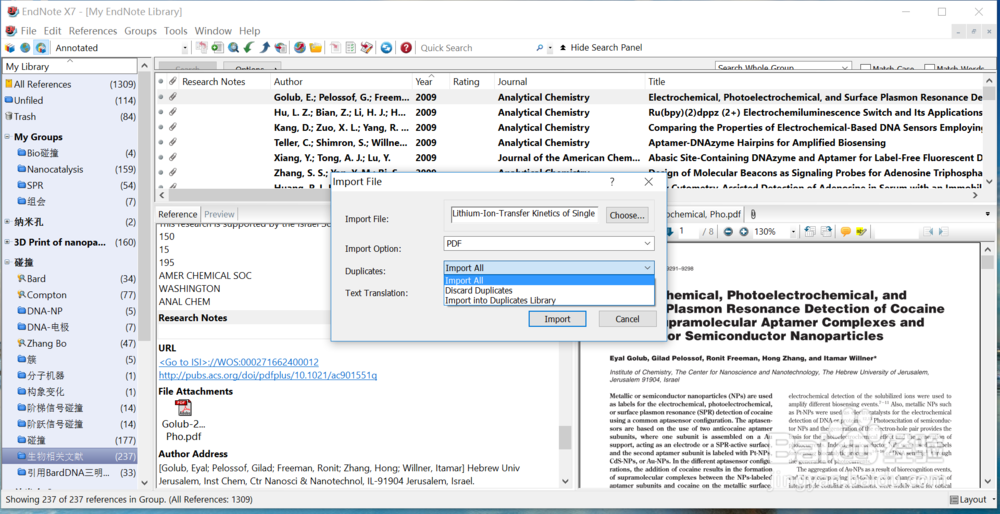Open the PDF zoom 130% dropdown
Image resolution: width=1000 pixels, height=514 pixels.
(x=794, y=231)
